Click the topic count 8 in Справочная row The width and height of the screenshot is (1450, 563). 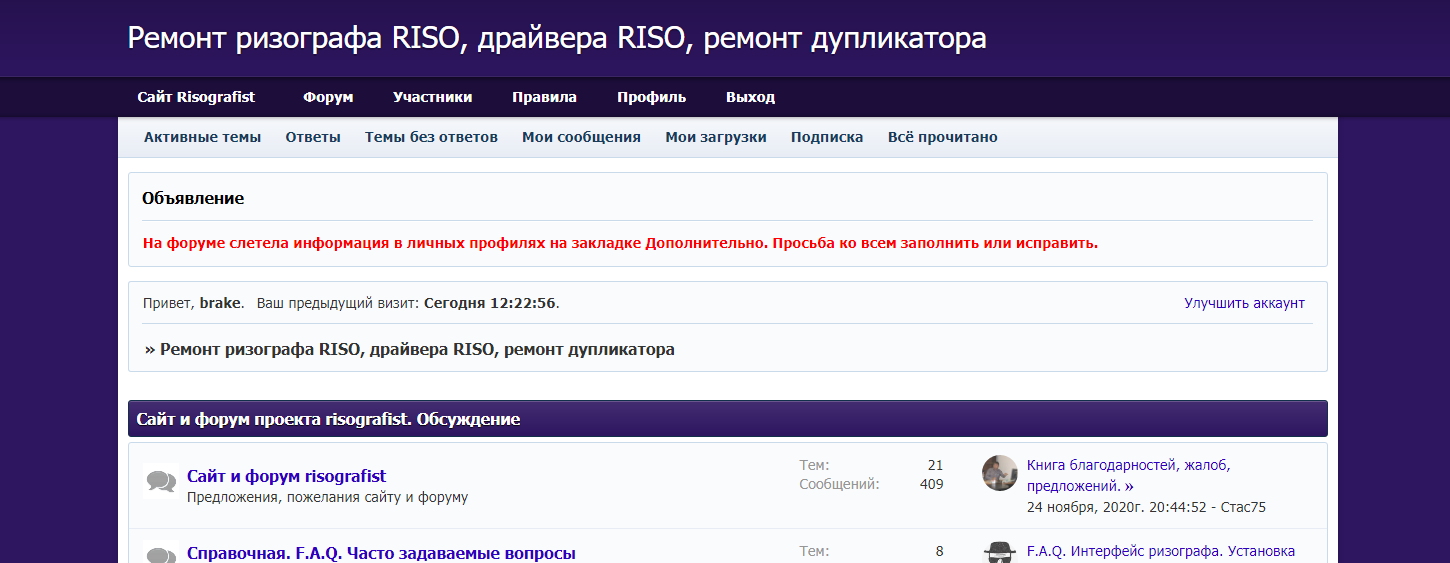(939, 551)
